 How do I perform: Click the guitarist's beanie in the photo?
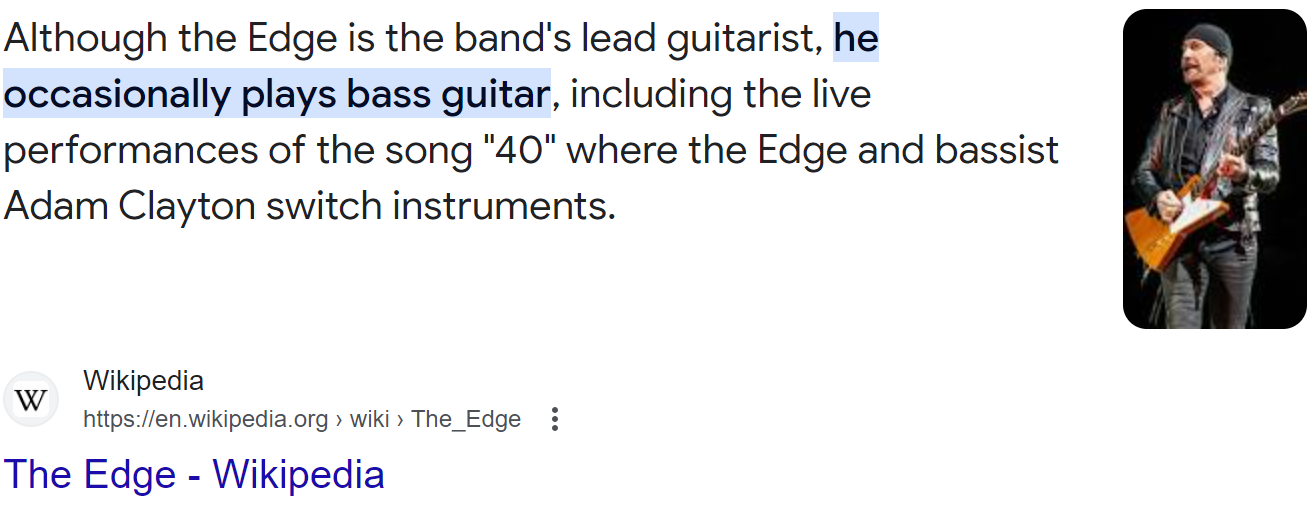tap(1209, 40)
